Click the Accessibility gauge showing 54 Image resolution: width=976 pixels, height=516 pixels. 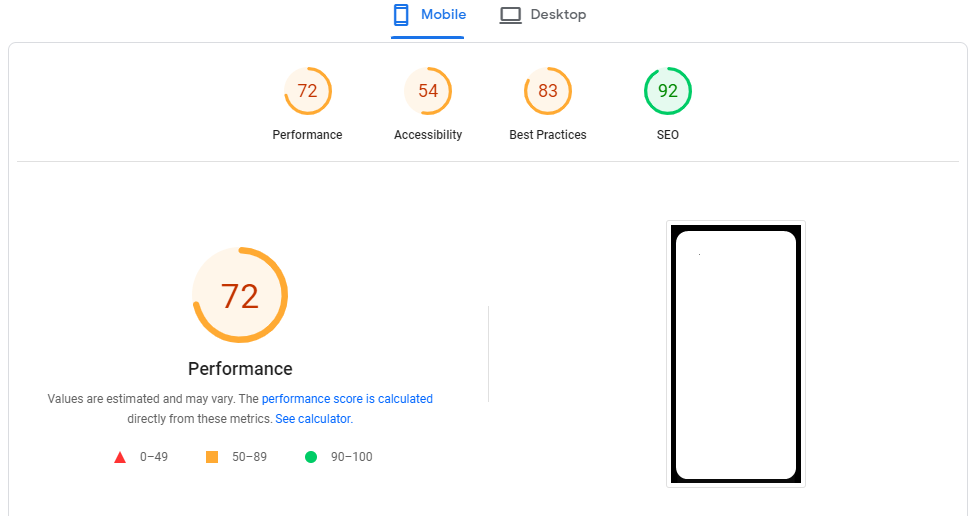click(428, 91)
